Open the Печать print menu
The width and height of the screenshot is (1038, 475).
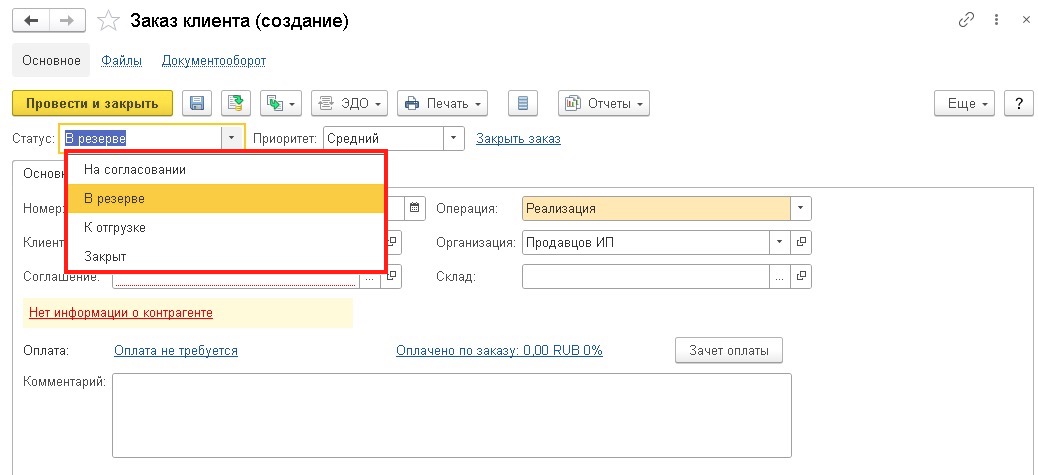click(442, 103)
